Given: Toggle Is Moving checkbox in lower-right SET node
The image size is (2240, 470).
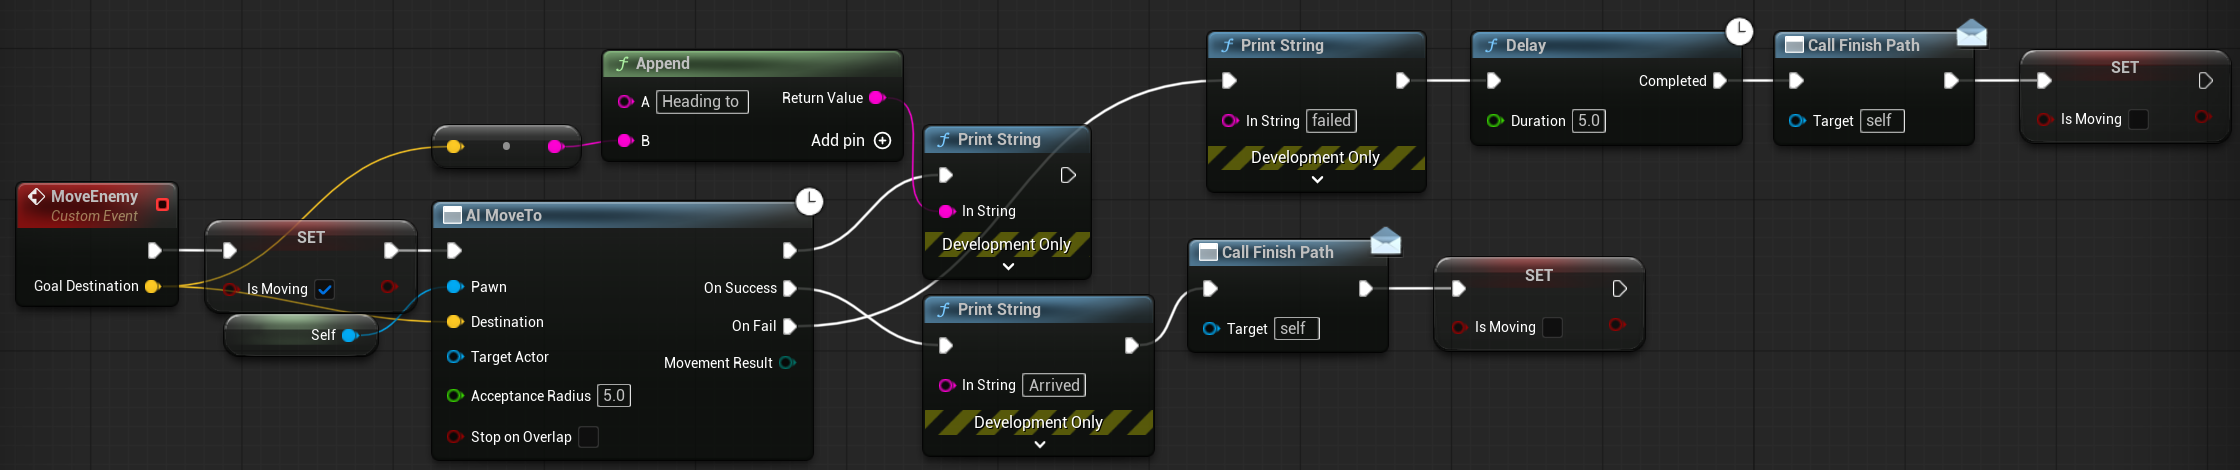Looking at the screenshot, I should click(x=1552, y=327).
